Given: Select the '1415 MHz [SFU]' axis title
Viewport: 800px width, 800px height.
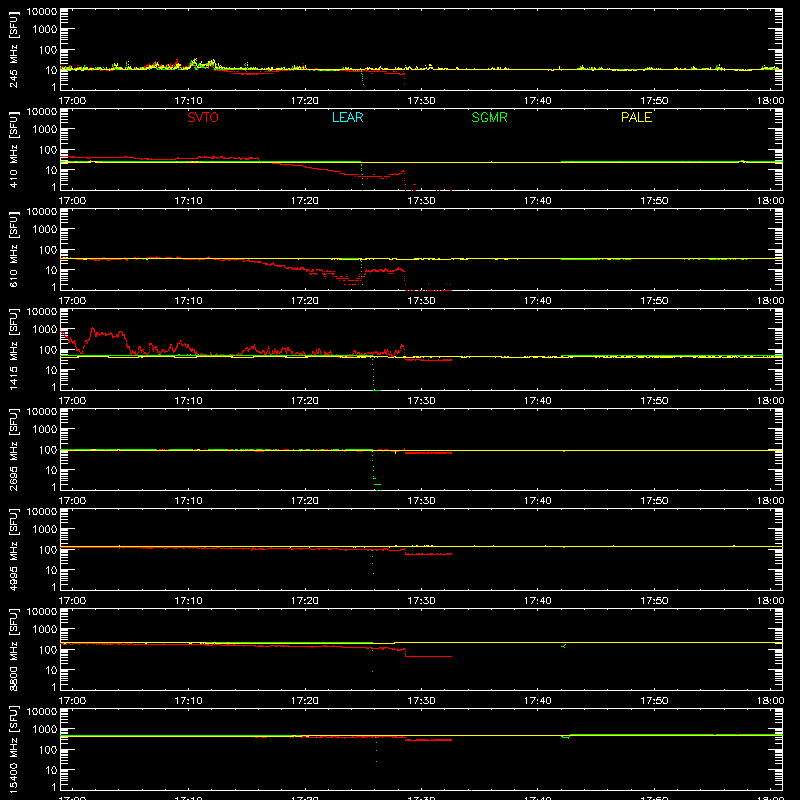Looking at the screenshot, I should [13, 349].
